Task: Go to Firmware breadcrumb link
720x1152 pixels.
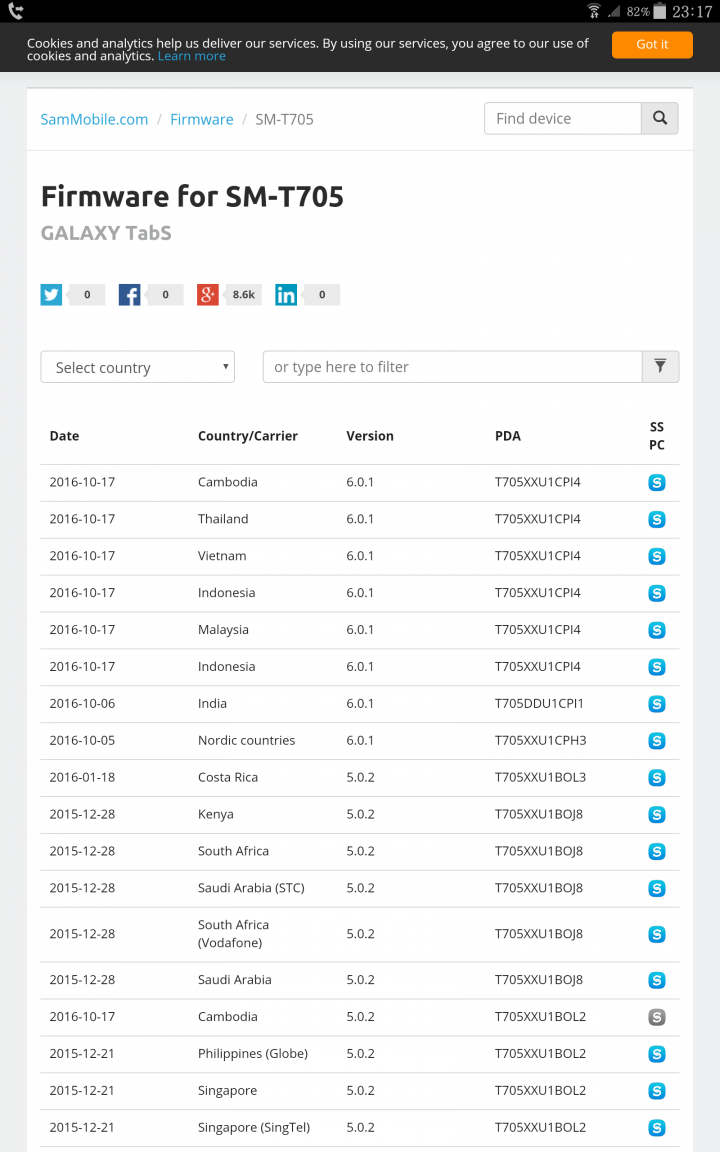Action: click(202, 119)
